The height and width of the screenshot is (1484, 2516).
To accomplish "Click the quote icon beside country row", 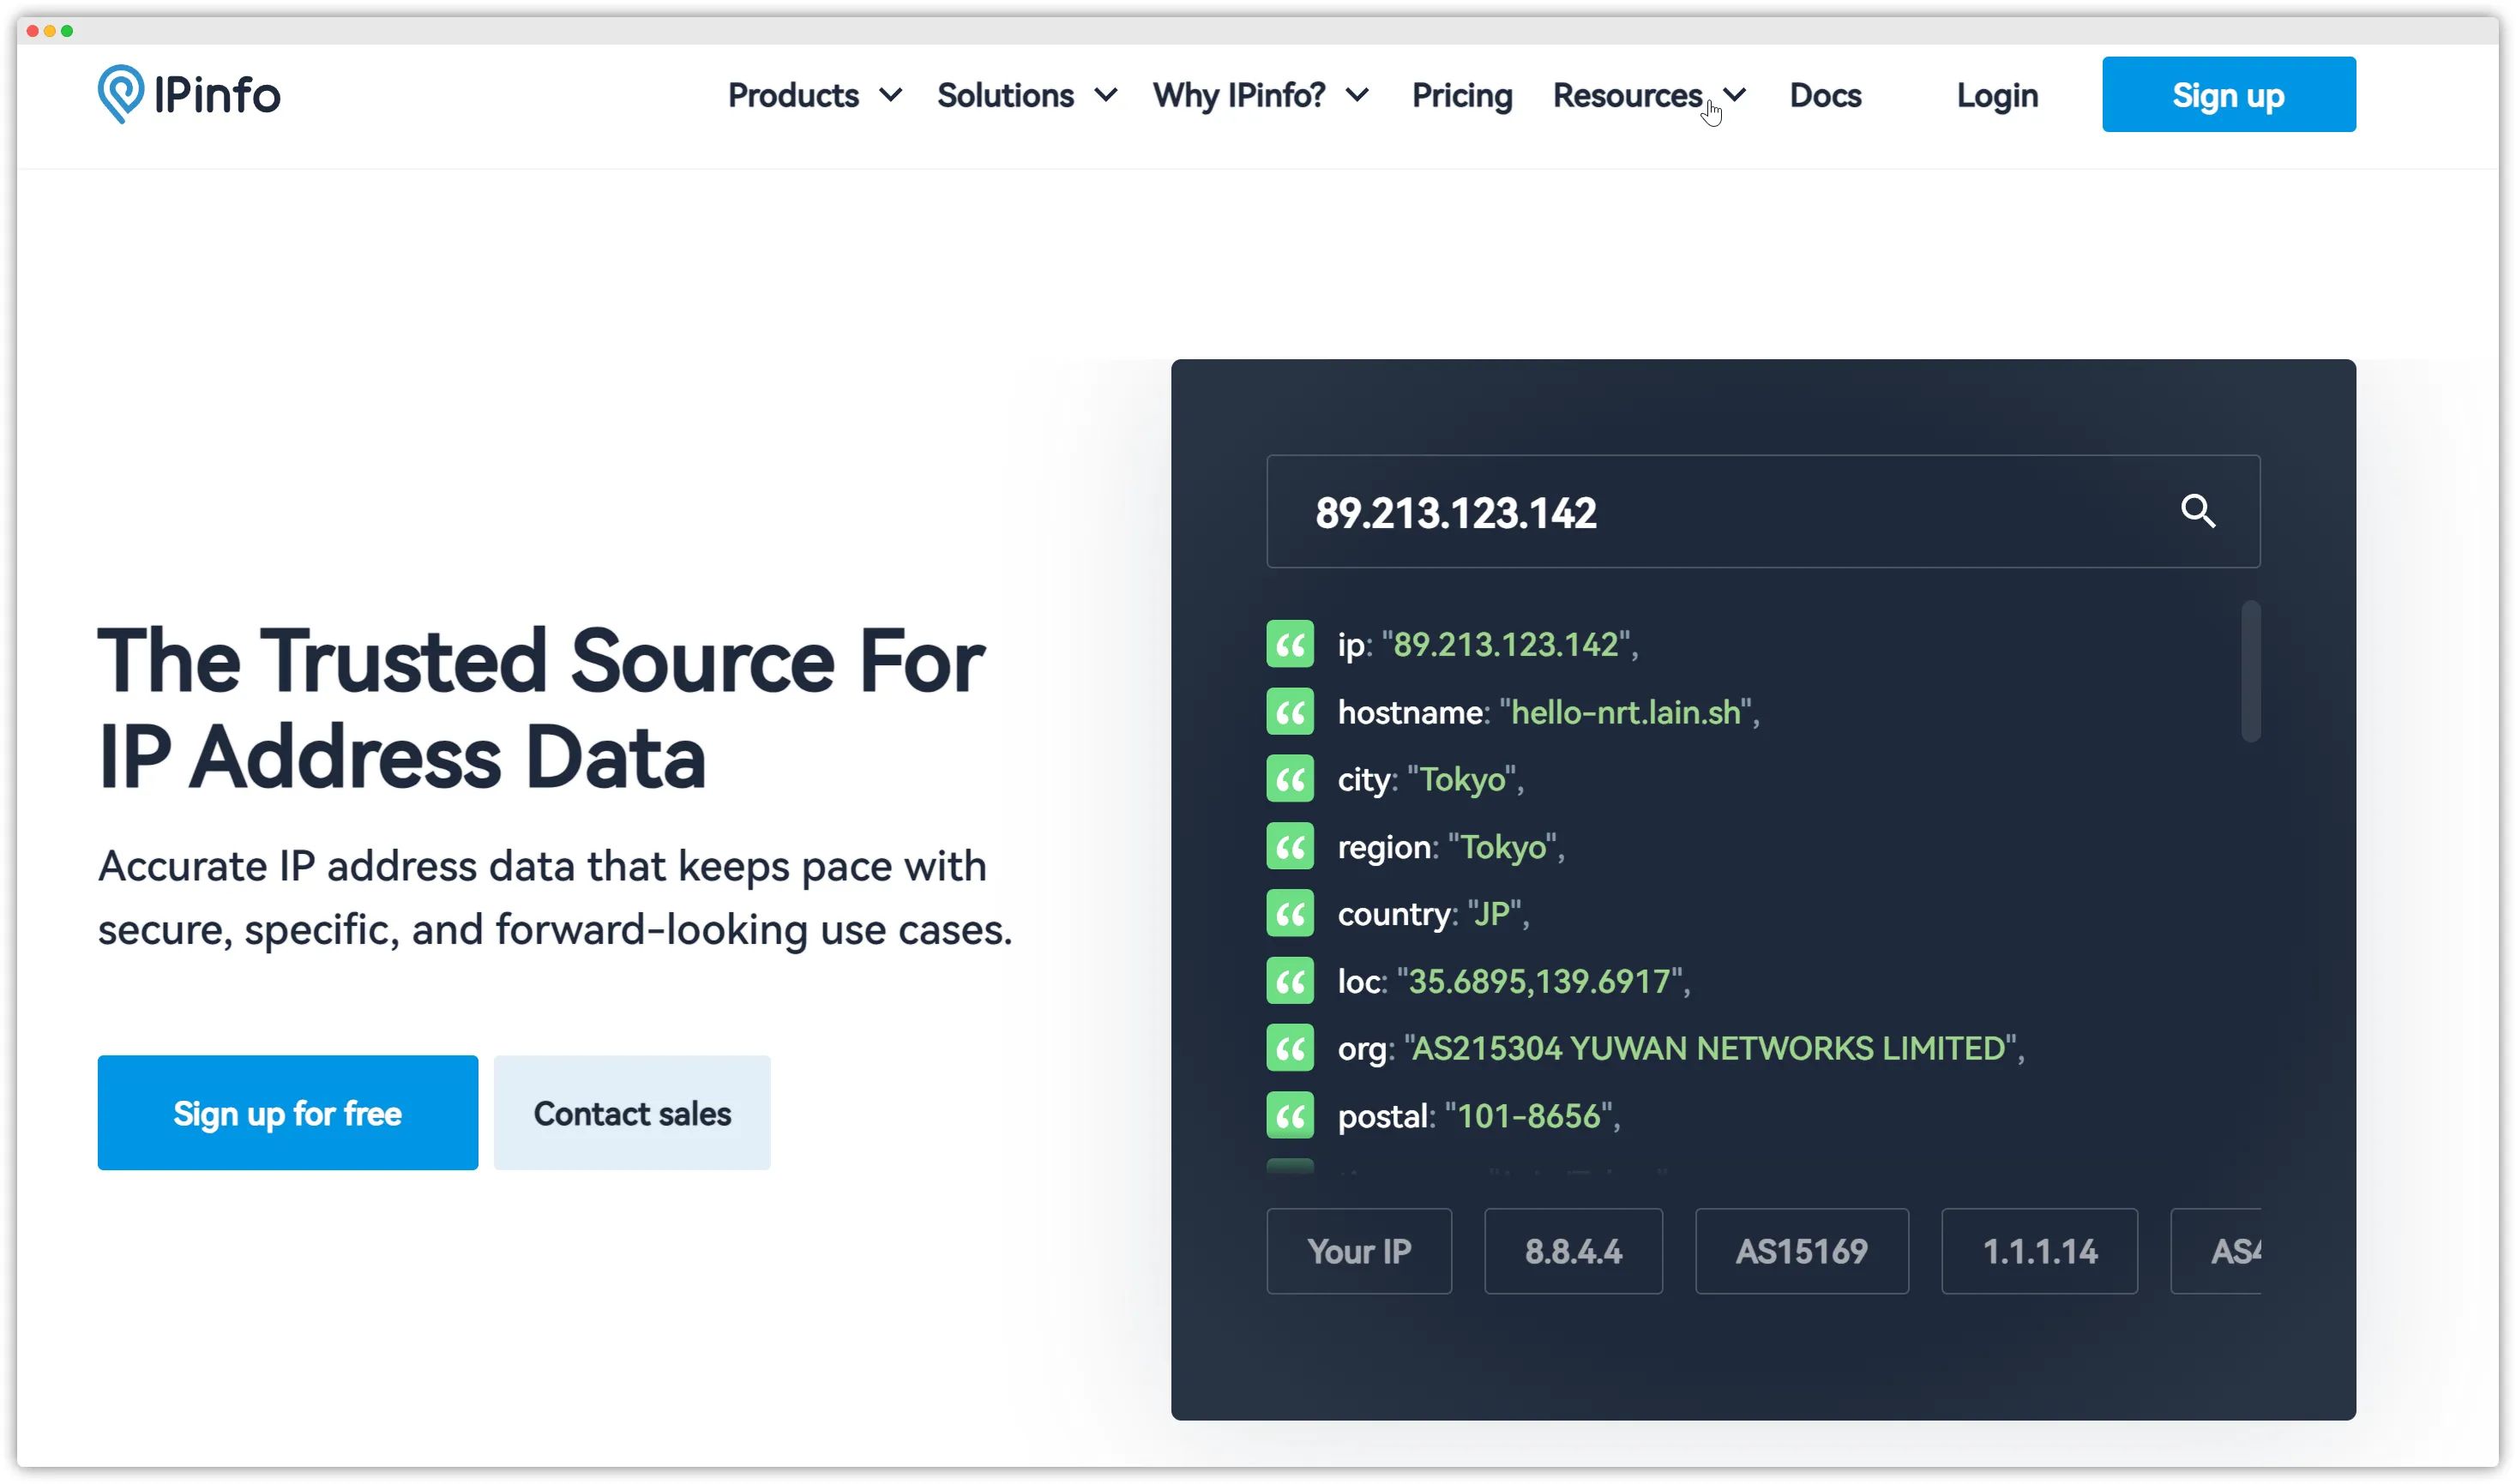I will (1290, 914).
